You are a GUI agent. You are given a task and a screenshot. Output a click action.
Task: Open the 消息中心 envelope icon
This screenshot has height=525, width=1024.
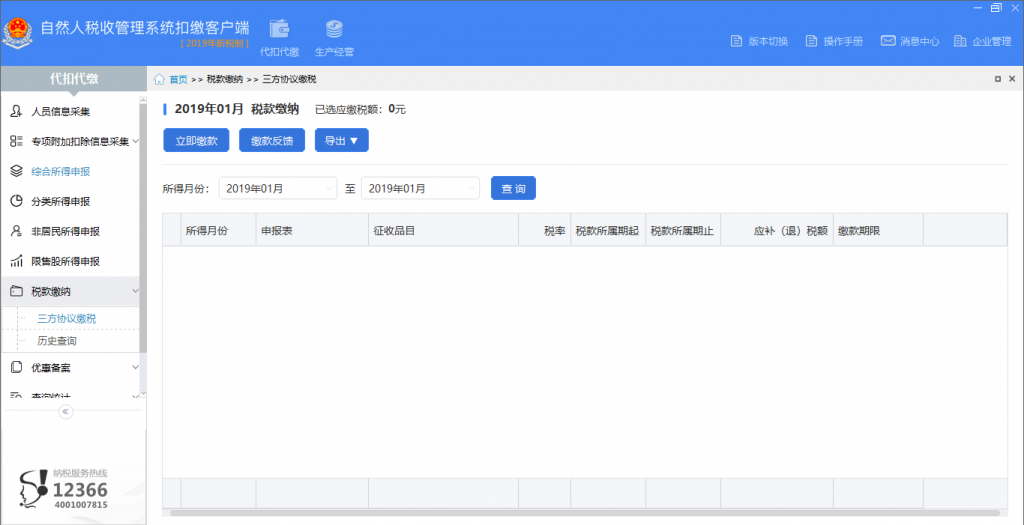click(888, 41)
